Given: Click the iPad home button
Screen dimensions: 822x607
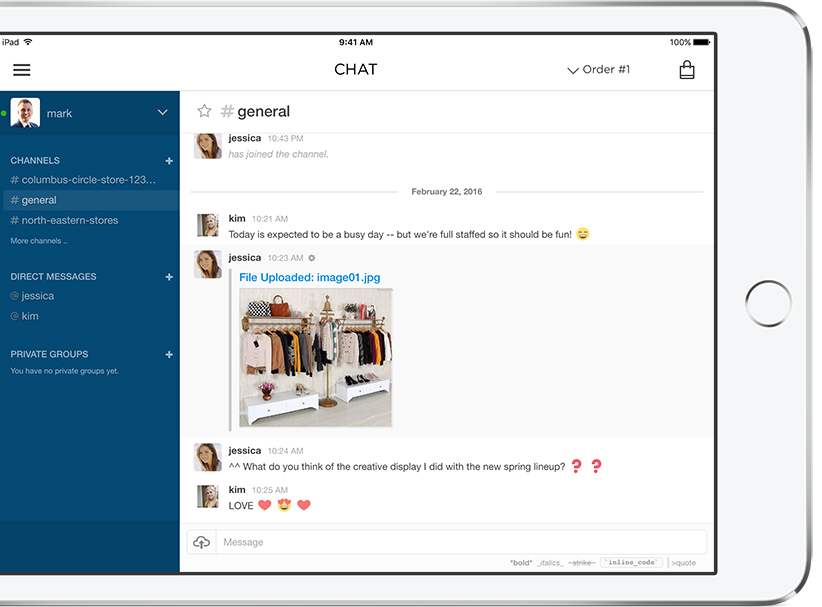Looking at the screenshot, I should pos(768,304).
